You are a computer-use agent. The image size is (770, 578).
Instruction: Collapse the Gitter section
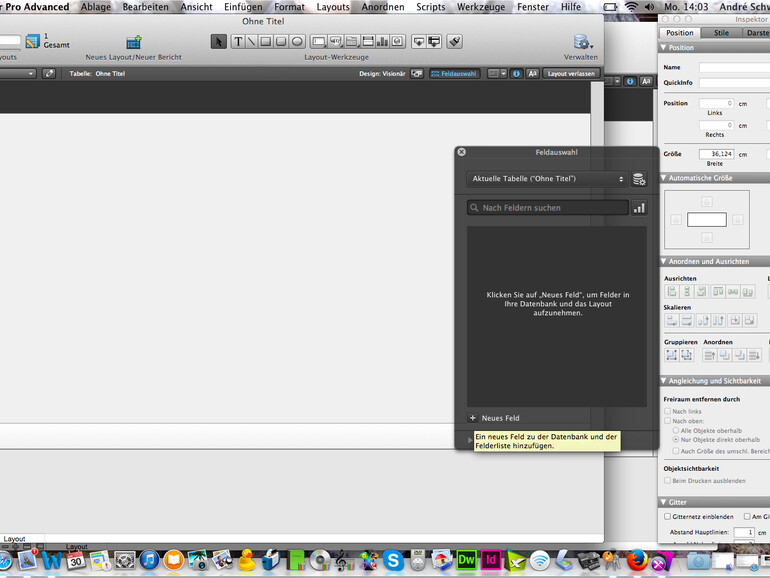[664, 502]
